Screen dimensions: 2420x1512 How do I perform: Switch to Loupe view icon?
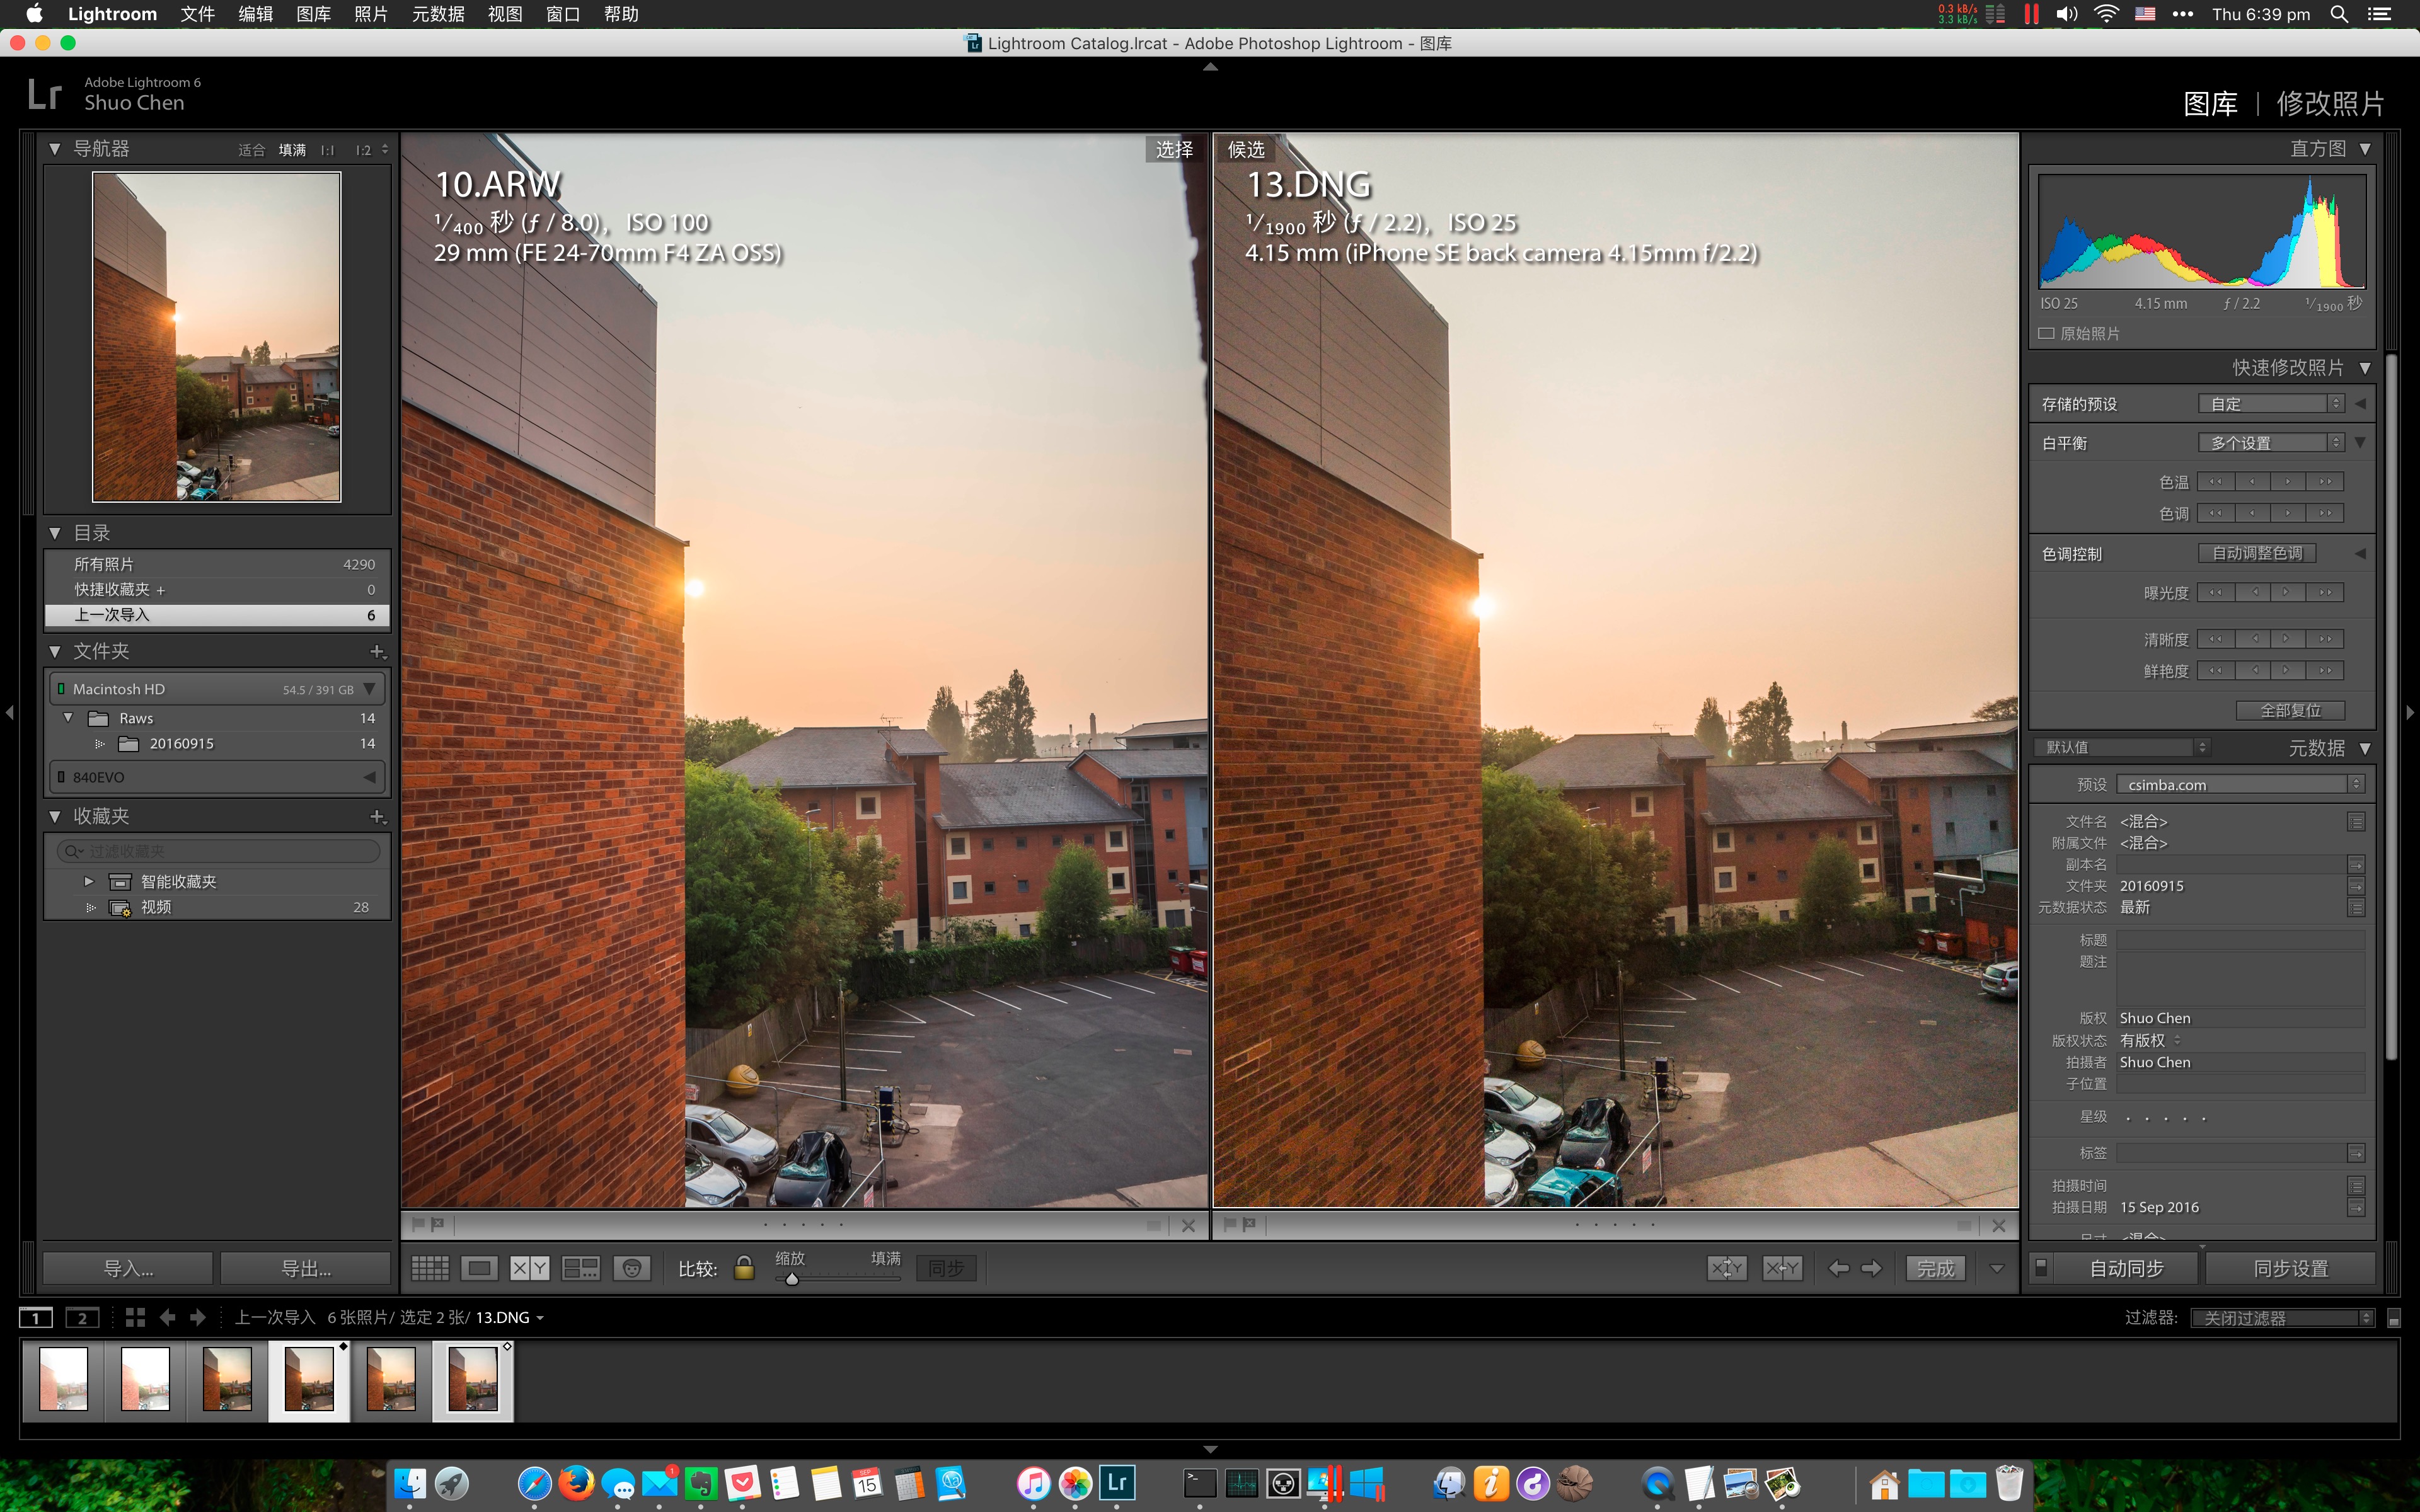tap(479, 1268)
